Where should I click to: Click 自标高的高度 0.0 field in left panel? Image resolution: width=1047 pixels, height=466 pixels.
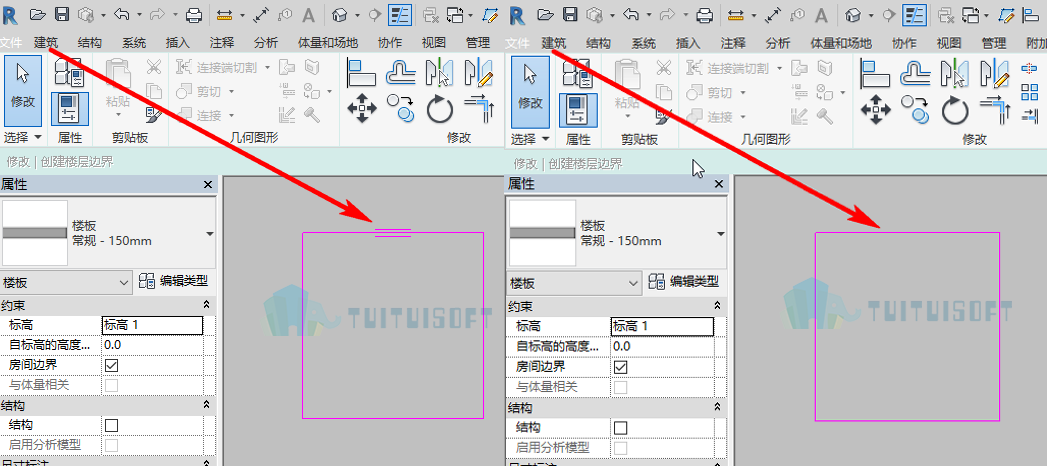click(x=152, y=345)
